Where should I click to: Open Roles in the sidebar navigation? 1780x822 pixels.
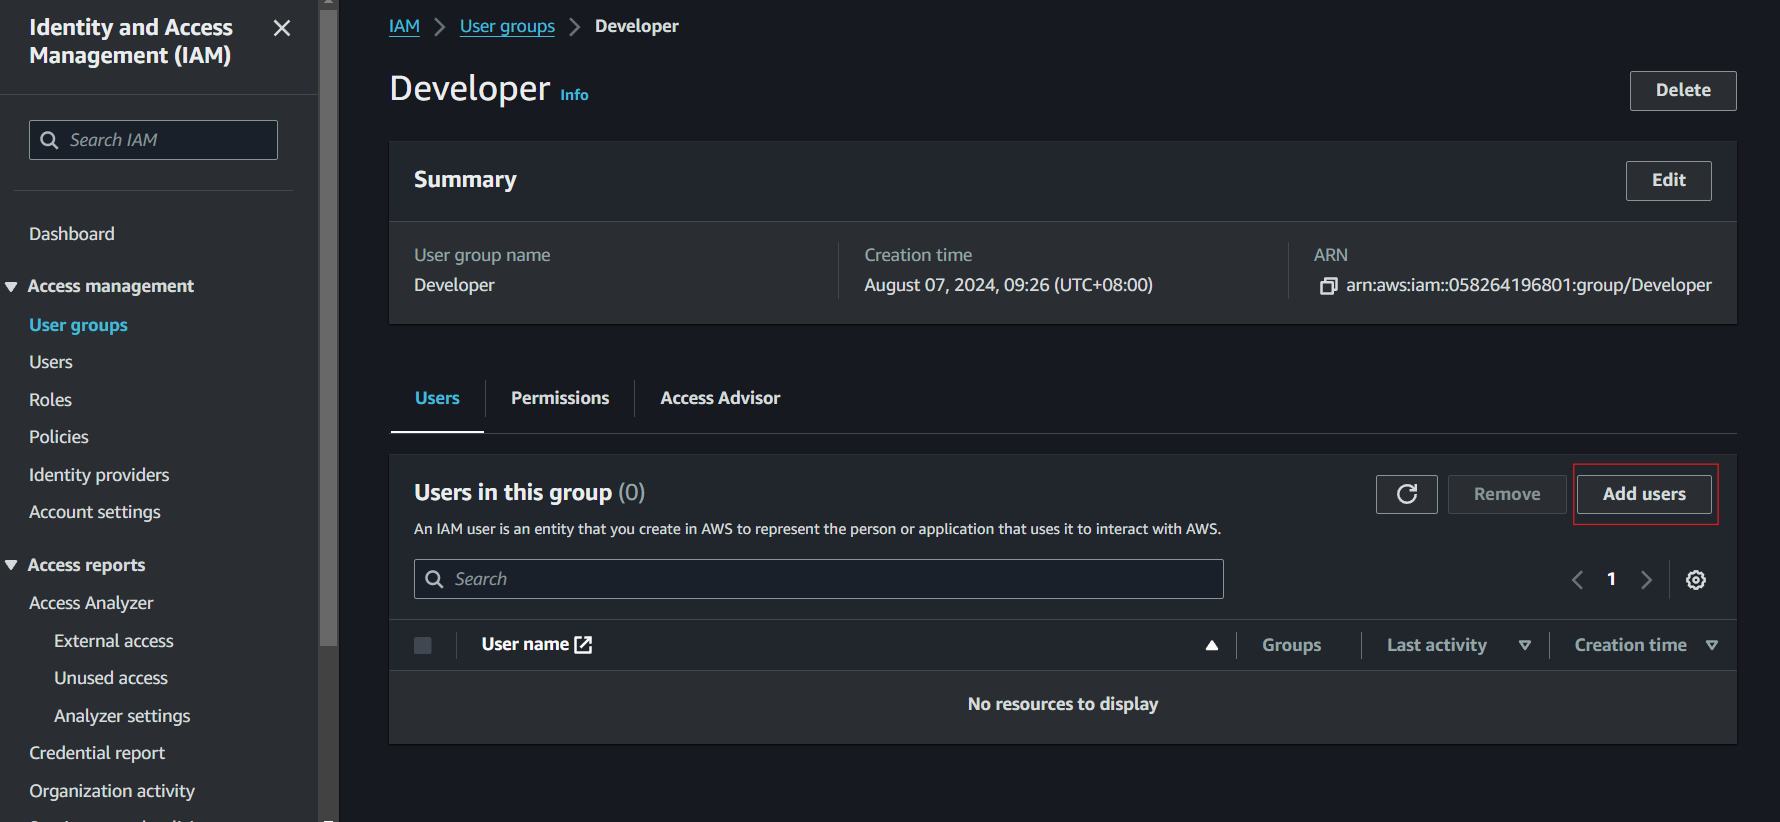click(50, 400)
